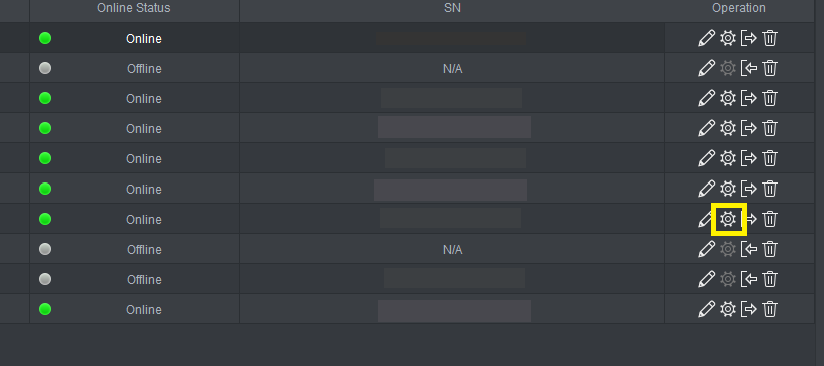Edit the device in the bottom row
The image size is (824, 366).
coord(706,309)
